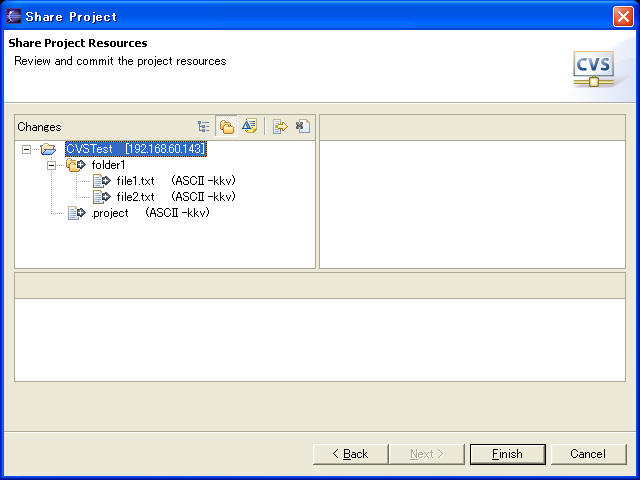Select the compressed folders layout icon
The width and height of the screenshot is (640, 480).
pyautogui.click(x=227, y=127)
